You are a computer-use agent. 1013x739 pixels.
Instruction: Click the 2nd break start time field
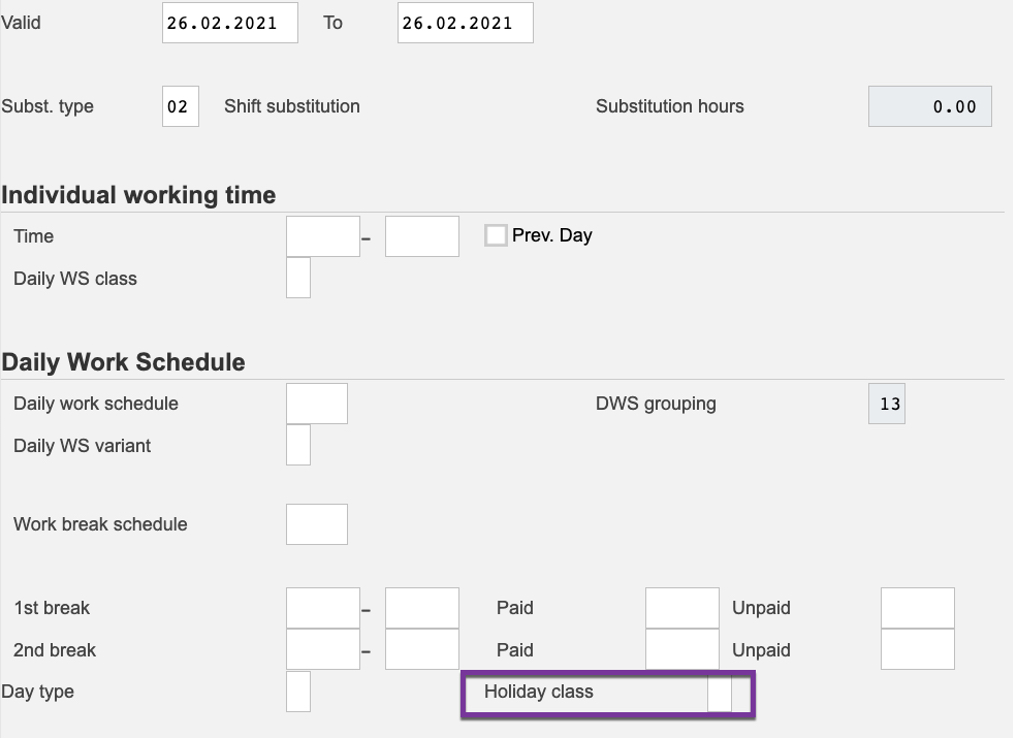coord(322,650)
